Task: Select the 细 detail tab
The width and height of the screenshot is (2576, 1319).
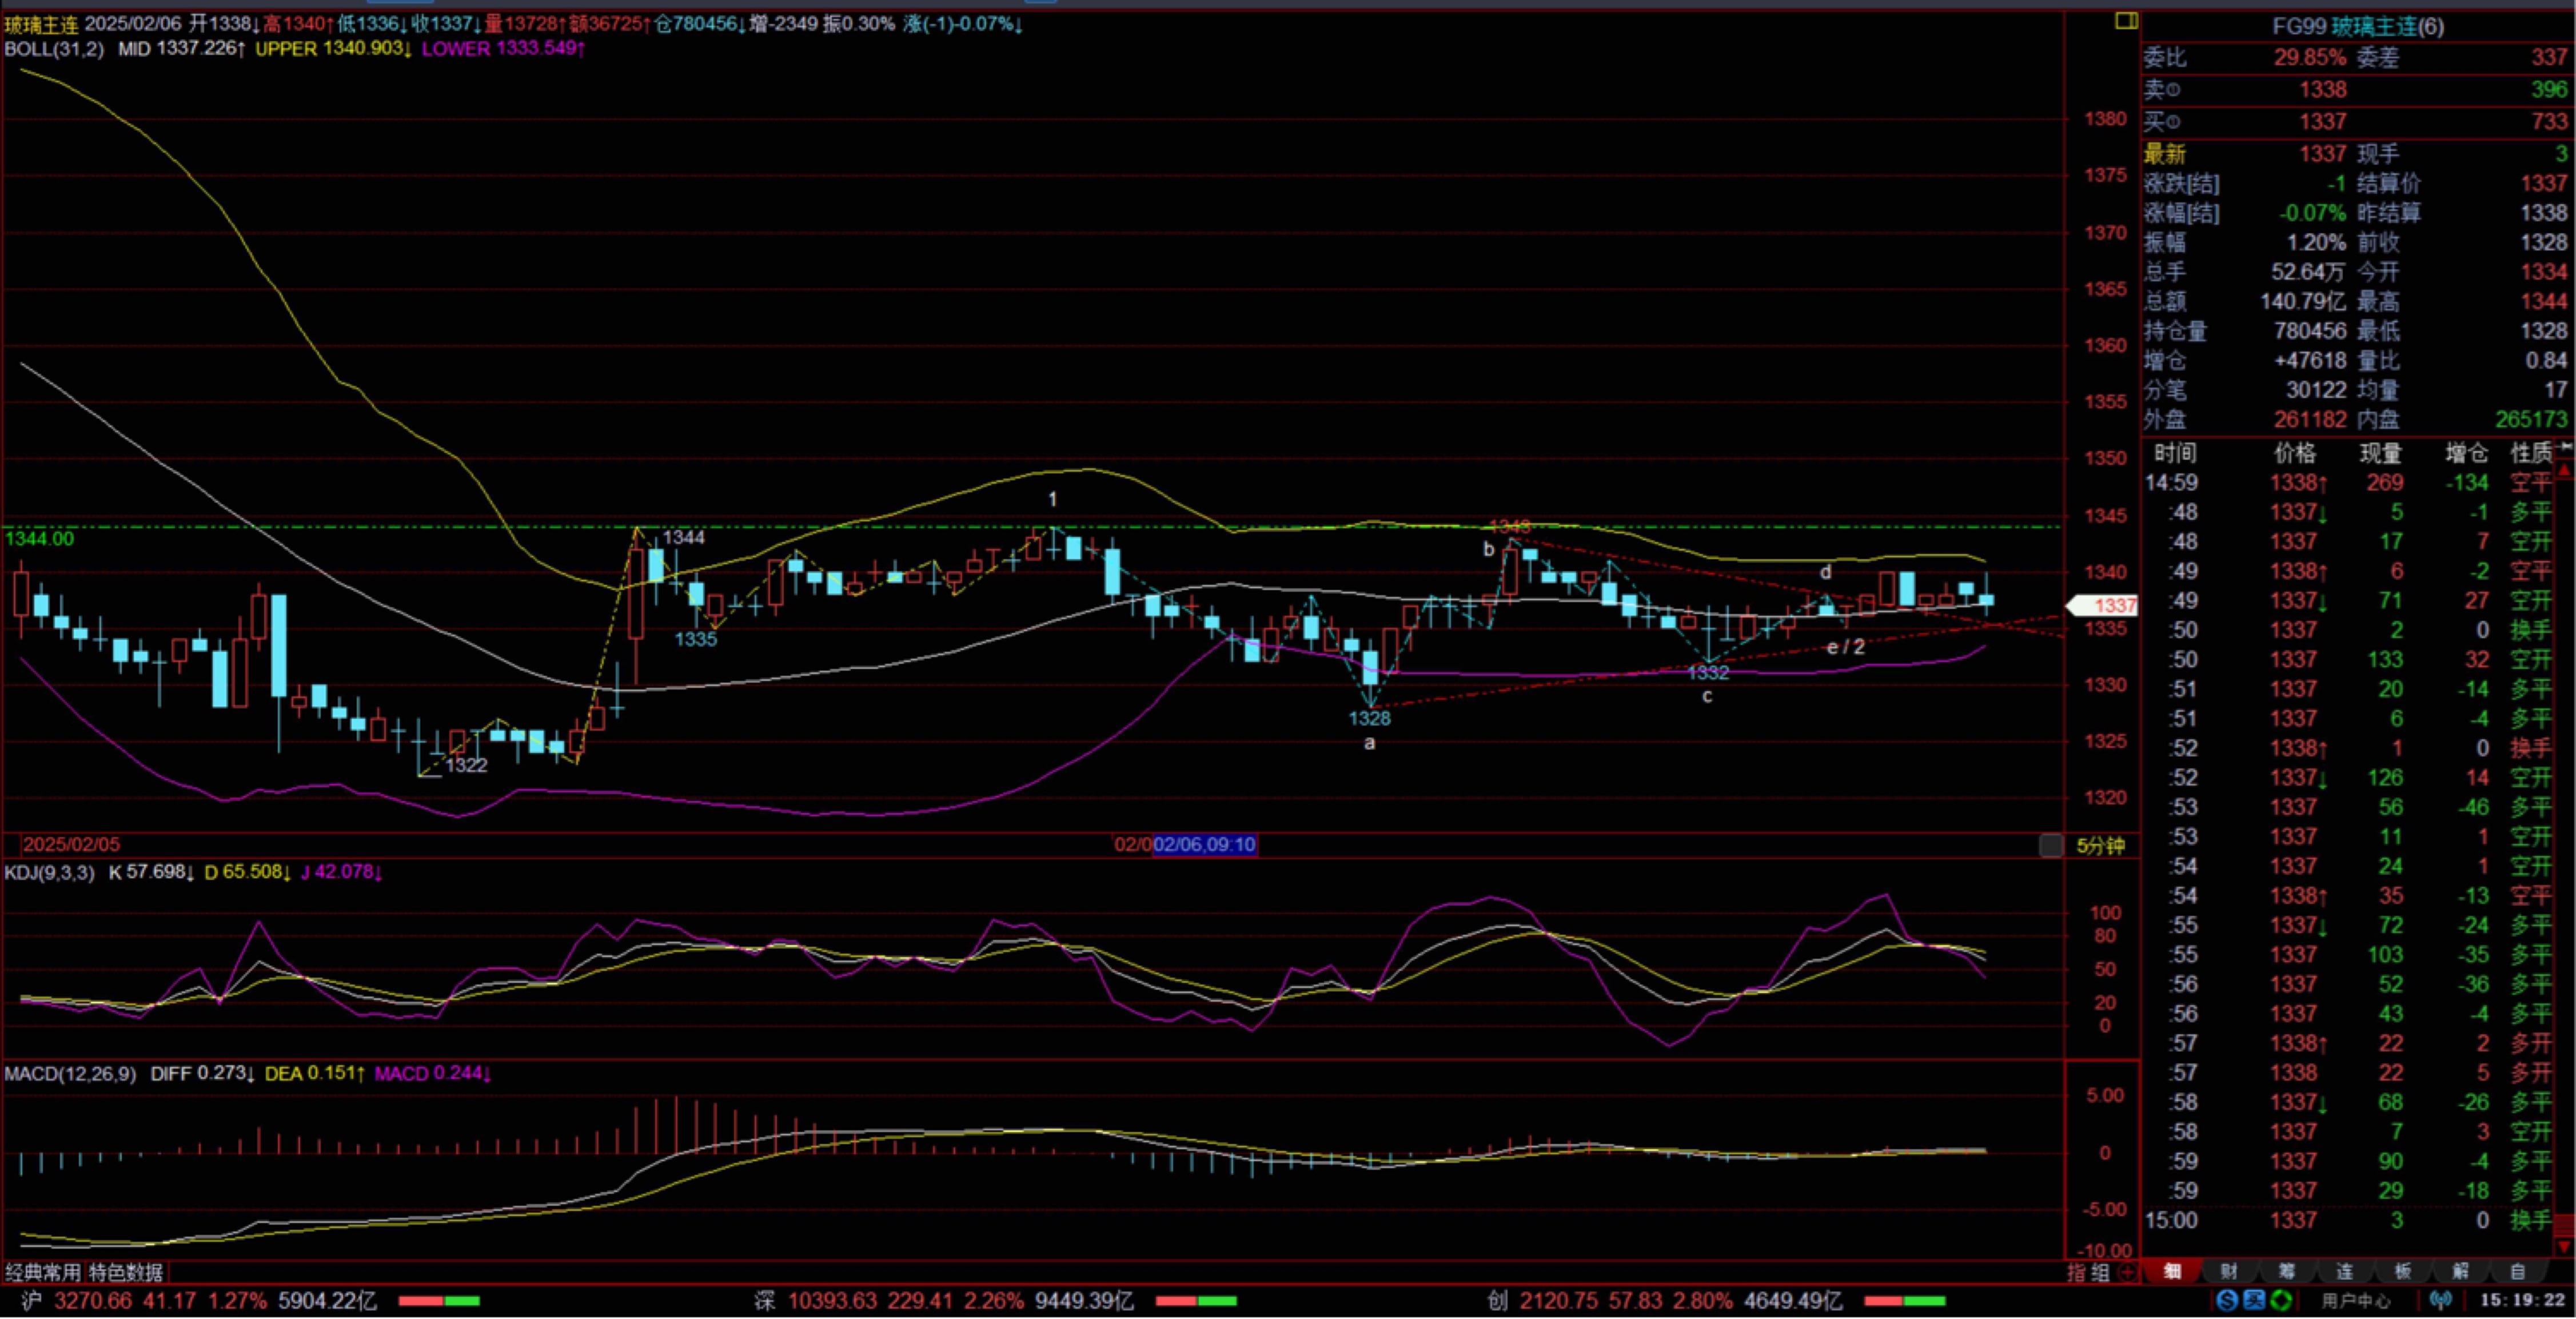Action: click(x=2172, y=1271)
